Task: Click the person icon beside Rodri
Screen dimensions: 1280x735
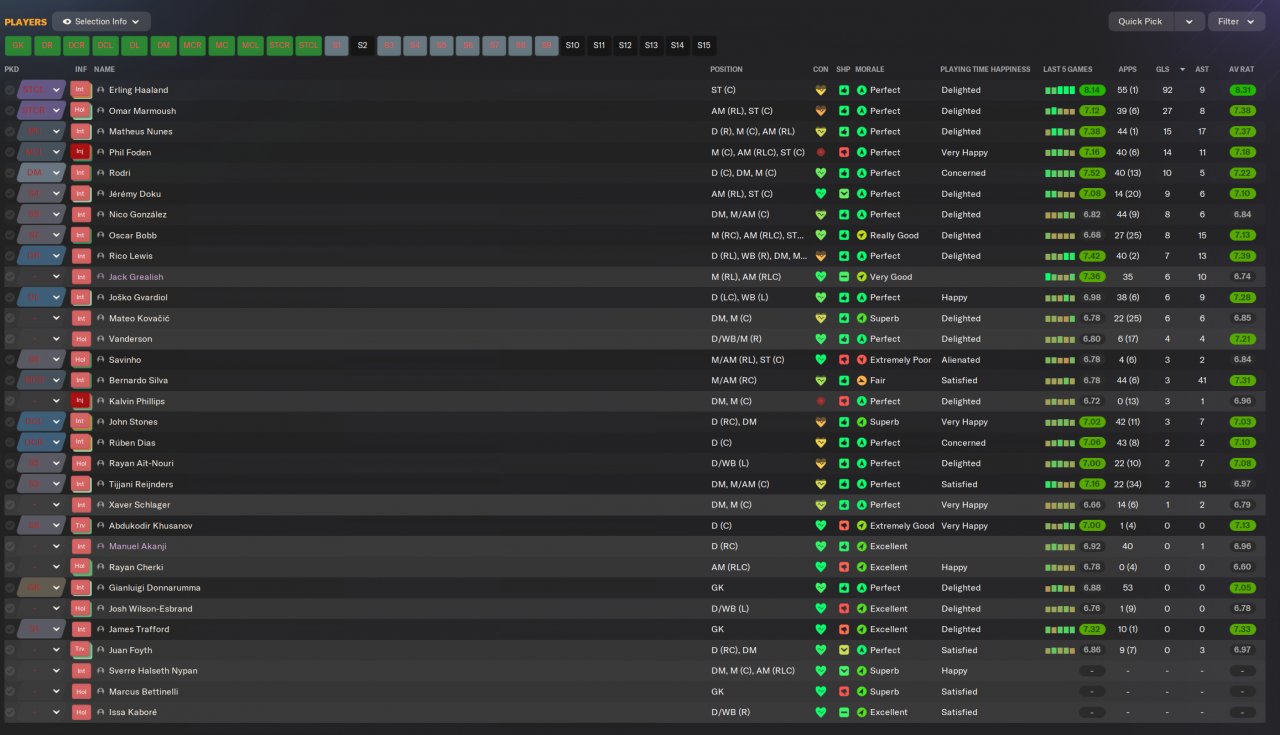Action: tap(101, 173)
